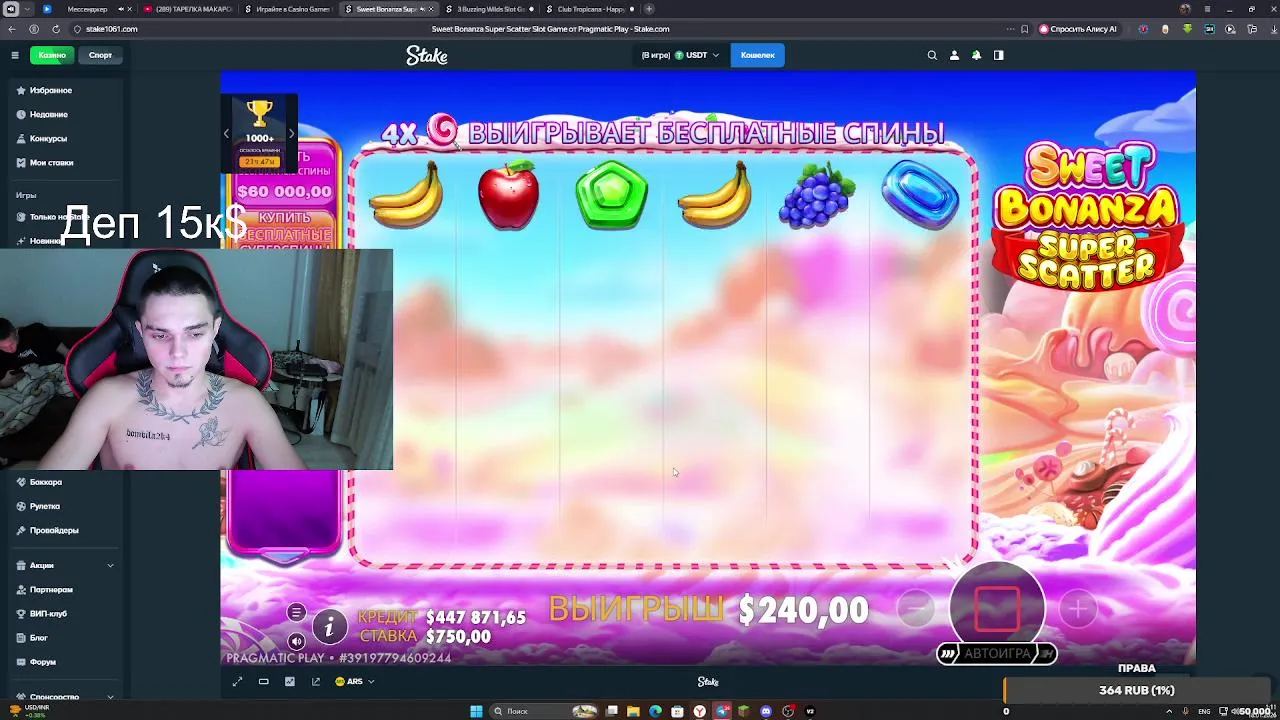Screen dimensions: 1280x720
Task: Switch to the Казино section
Action: tap(52, 55)
